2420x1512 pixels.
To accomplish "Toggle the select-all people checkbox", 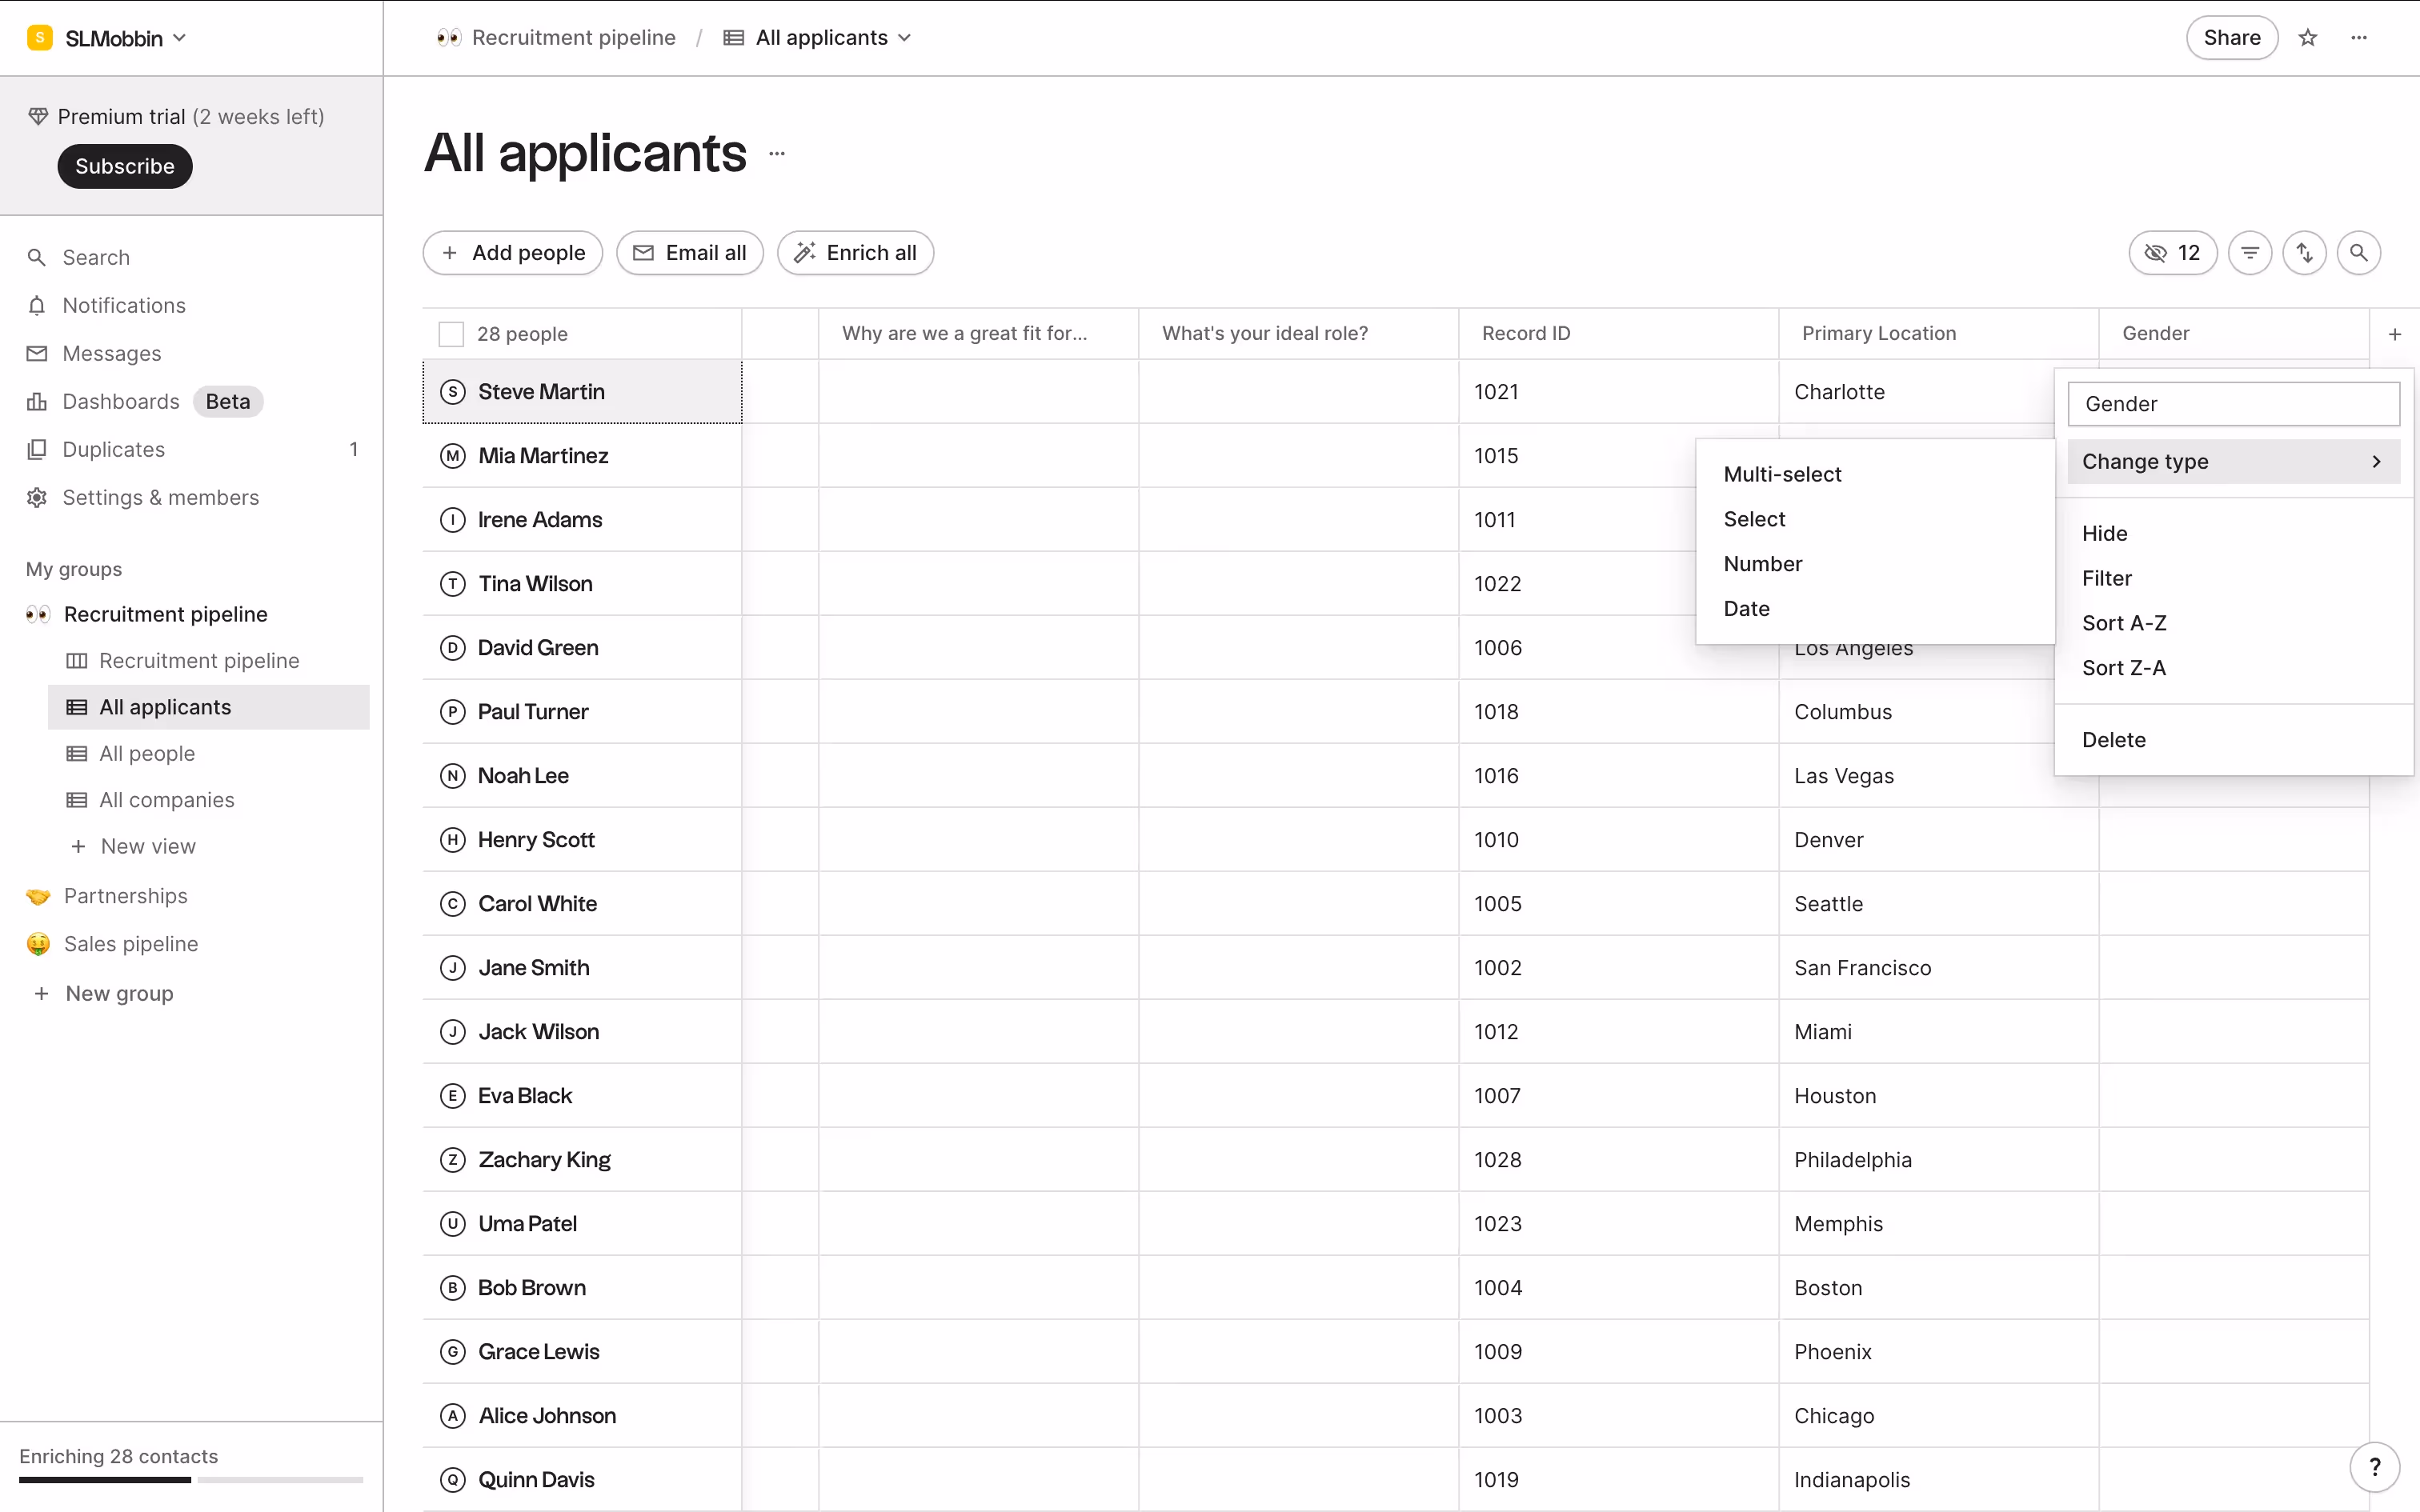I will point(451,334).
